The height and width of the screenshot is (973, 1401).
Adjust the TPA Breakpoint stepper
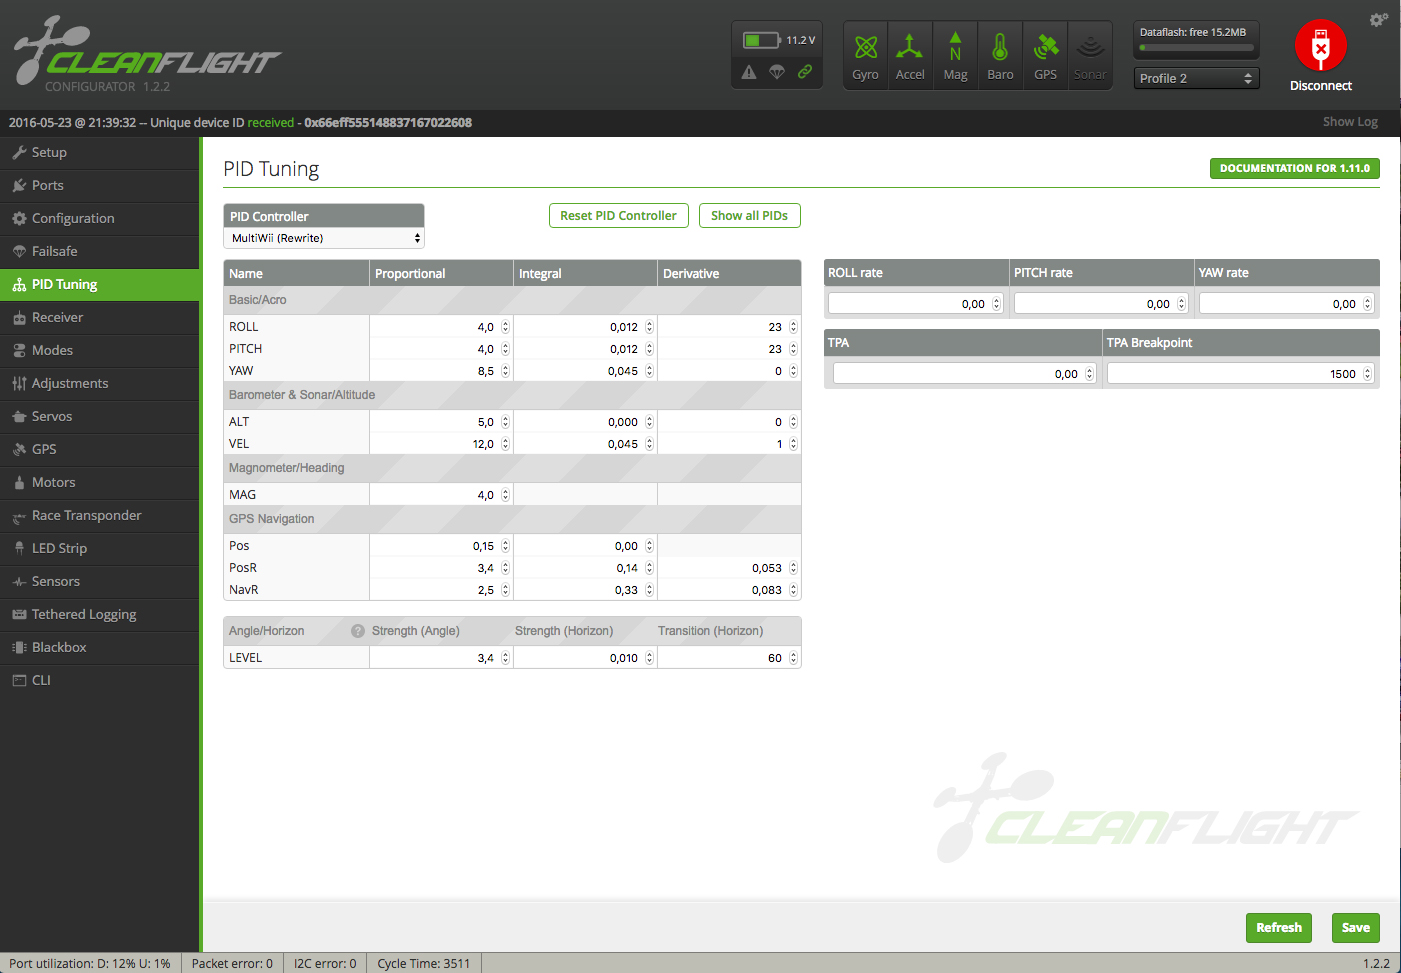click(1367, 374)
